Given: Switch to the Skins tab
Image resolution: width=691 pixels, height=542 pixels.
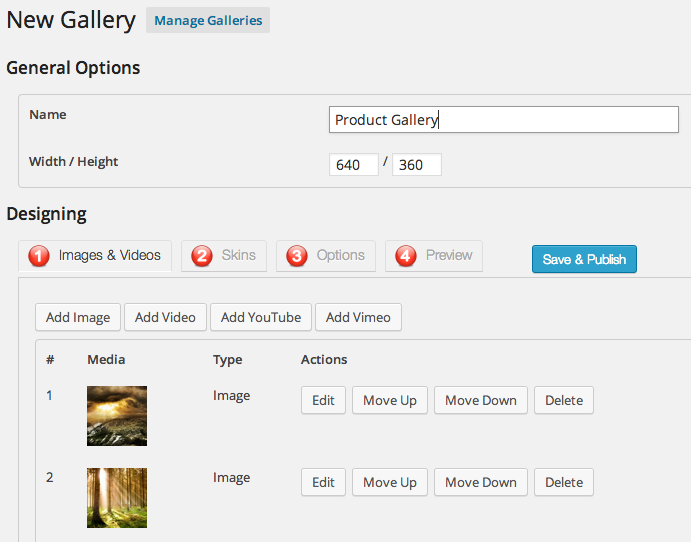Looking at the screenshot, I should click(x=224, y=256).
